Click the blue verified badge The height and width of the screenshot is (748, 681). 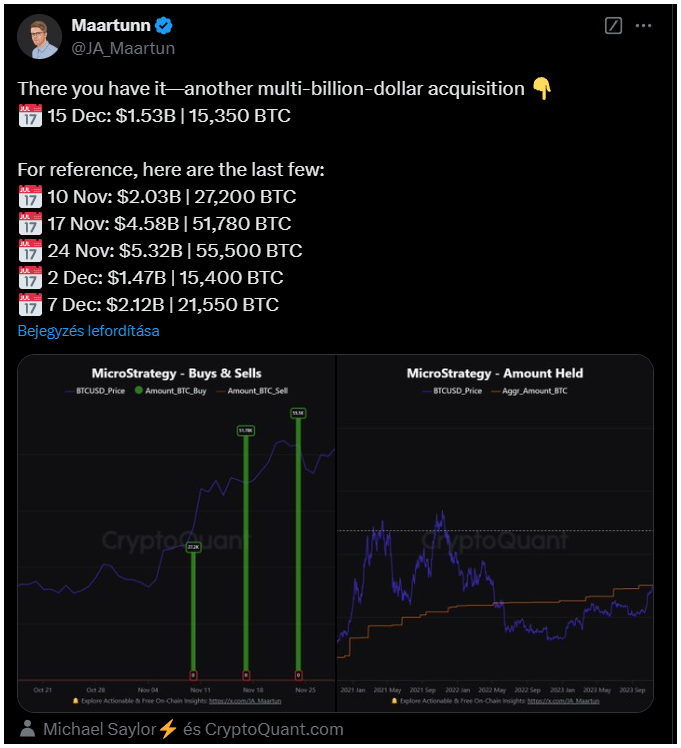[164, 25]
